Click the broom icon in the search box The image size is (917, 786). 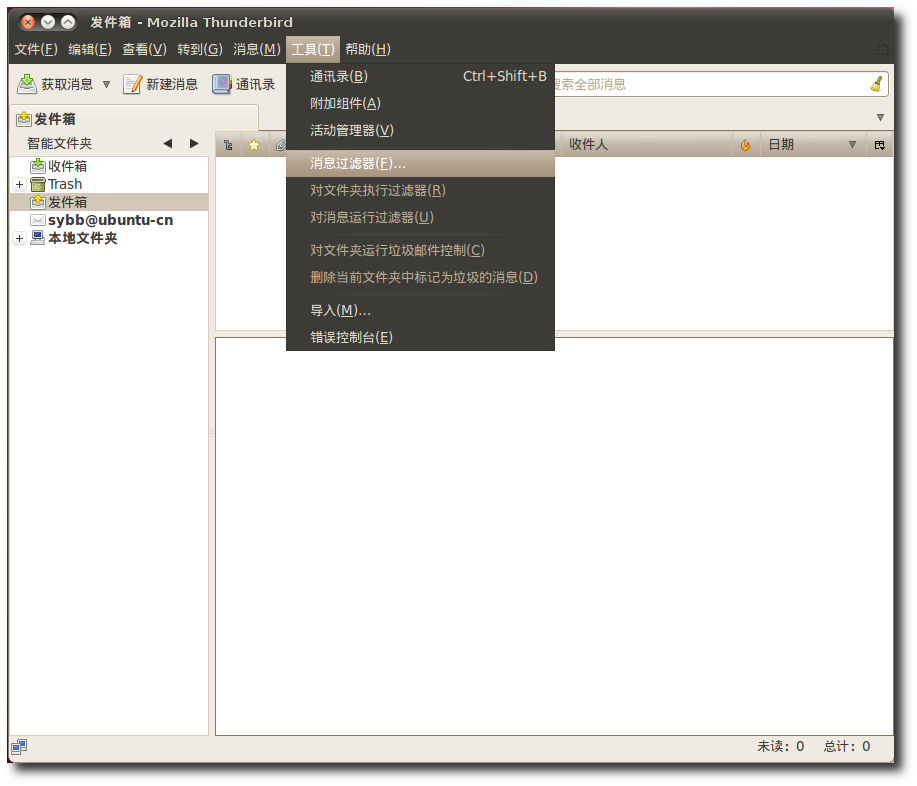[876, 84]
